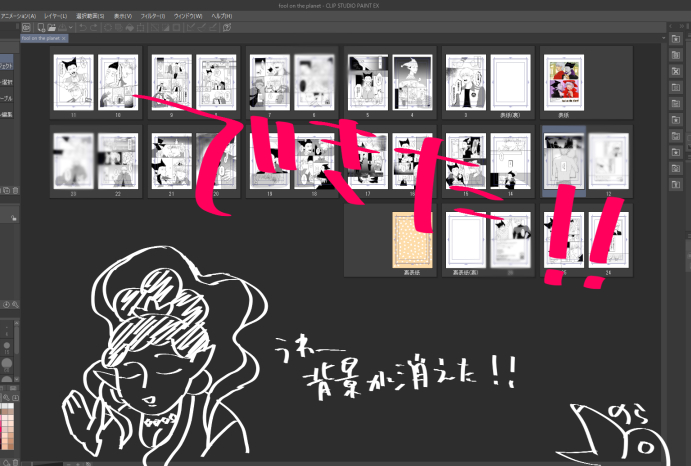Screen dimensions: 691x466
Task: Expand right dock with double chevron
Action: [682, 26]
